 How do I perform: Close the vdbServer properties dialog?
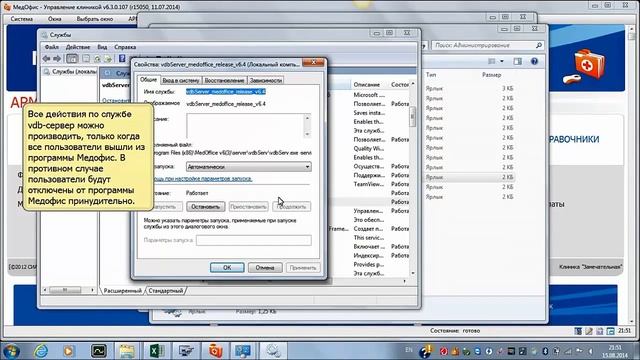[313, 62]
